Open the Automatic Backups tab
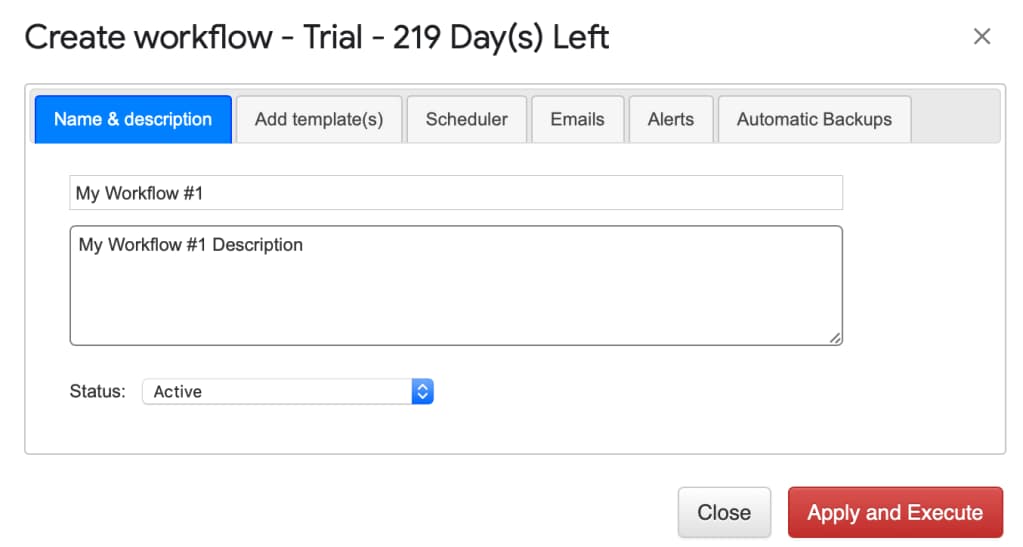The width and height of the screenshot is (1023, 547). [814, 119]
